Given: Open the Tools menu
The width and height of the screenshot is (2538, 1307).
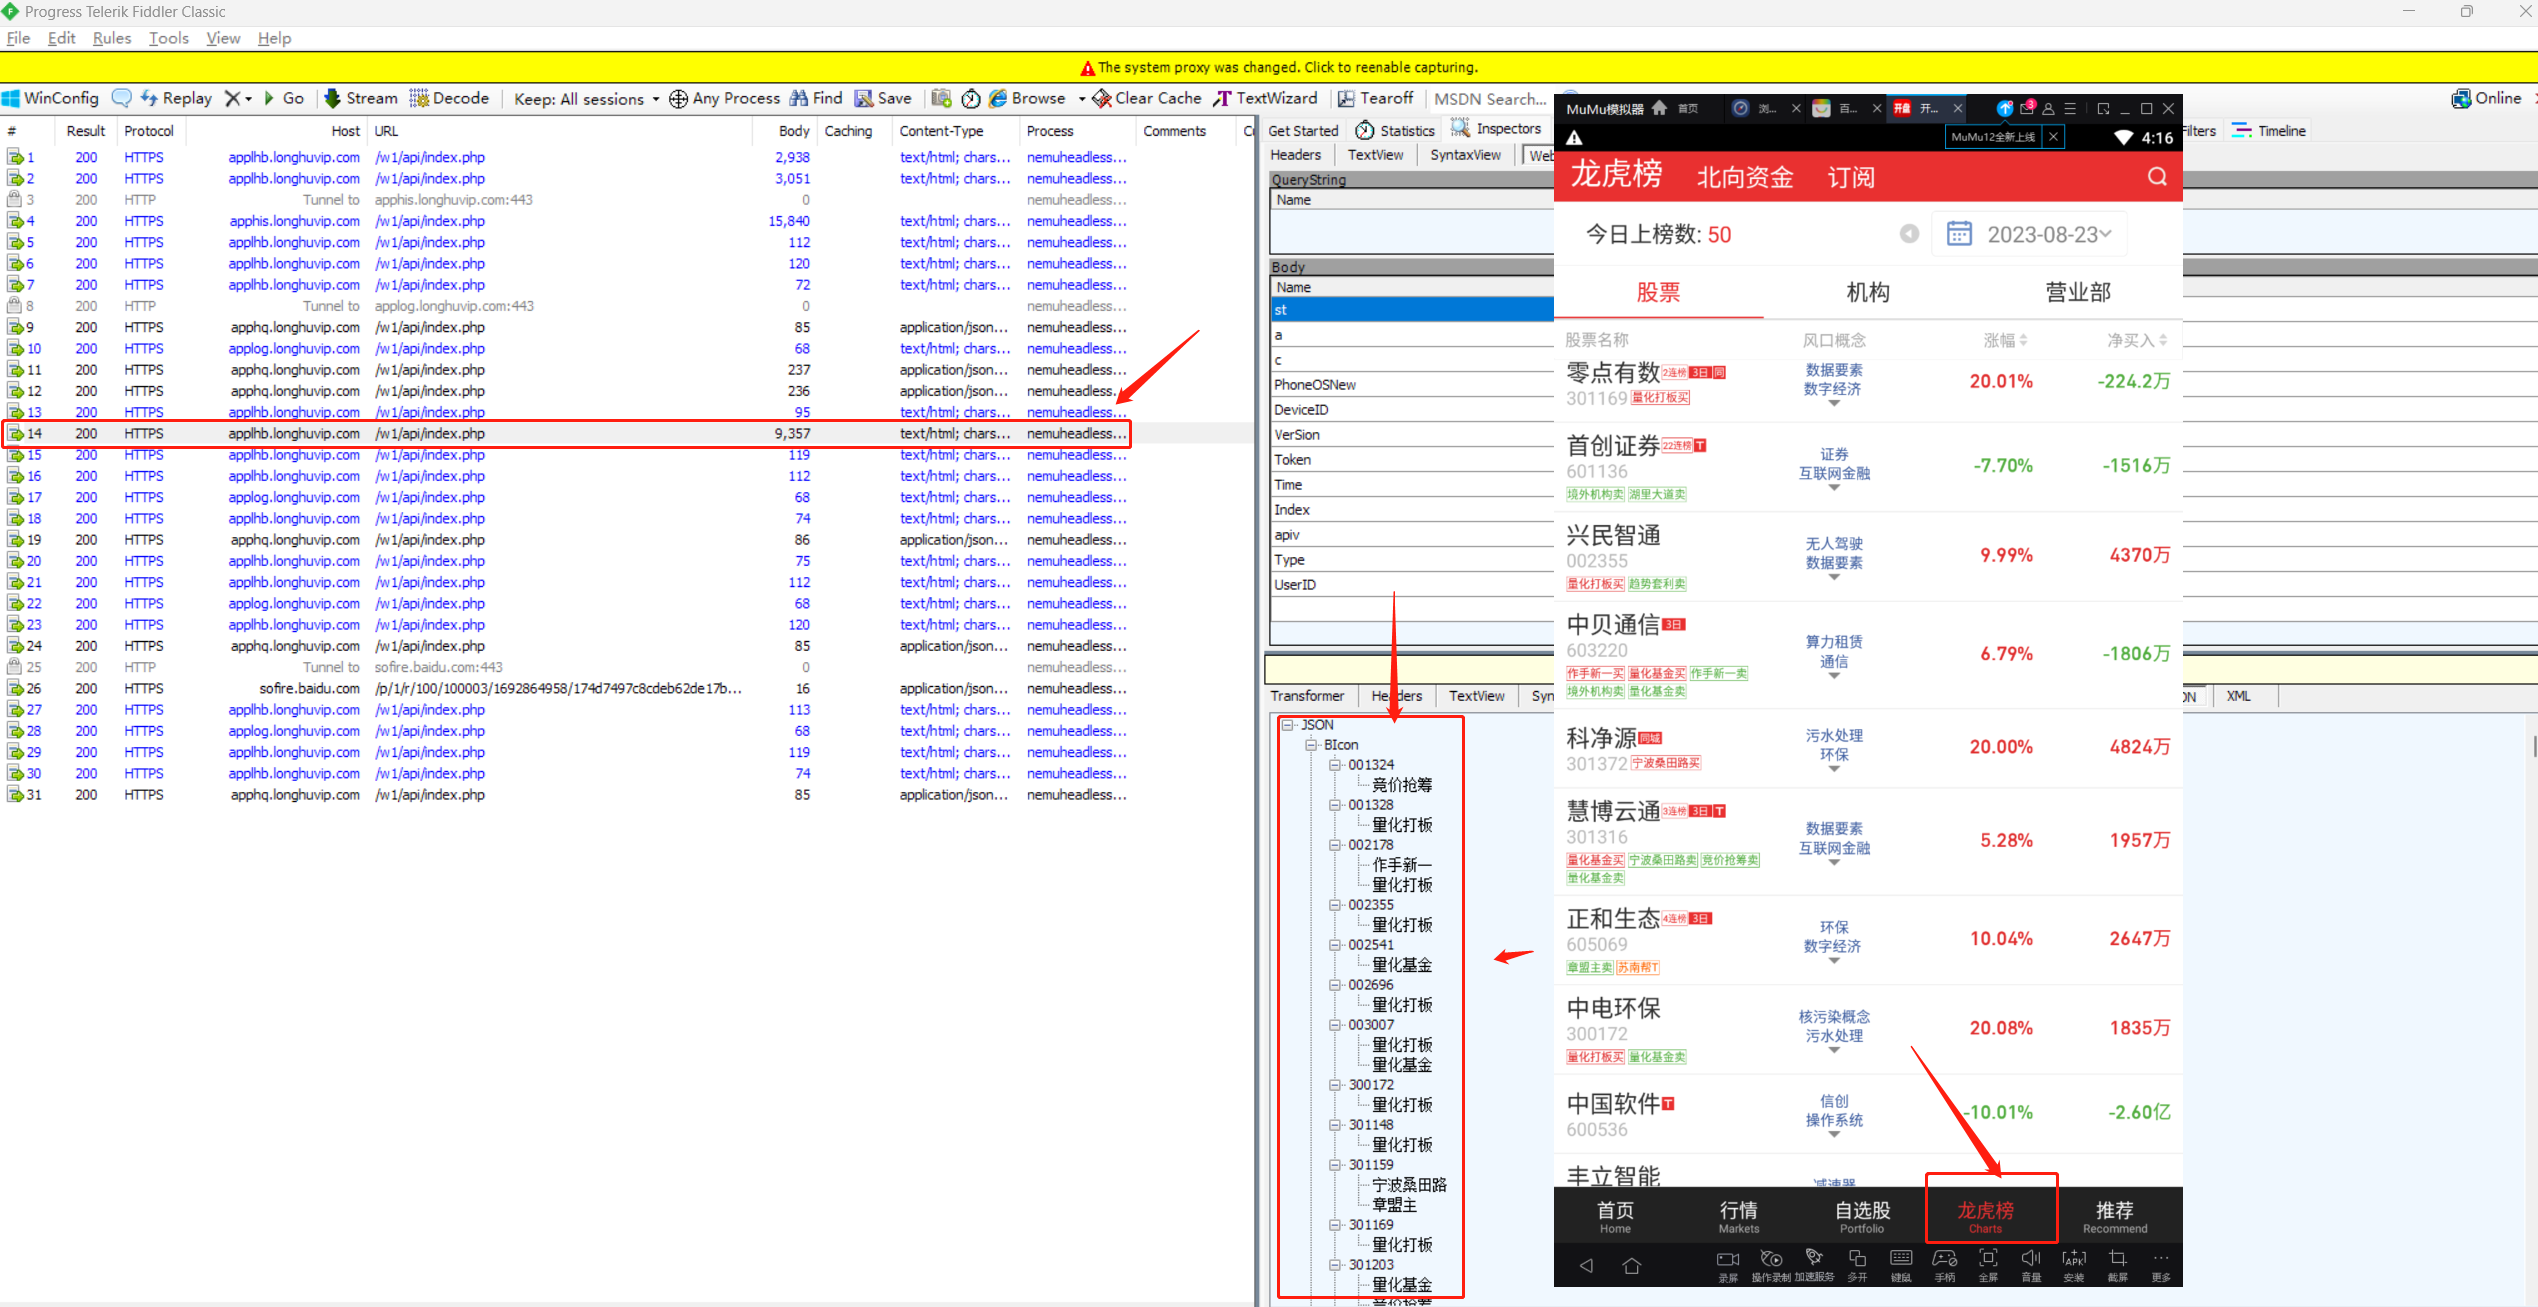Looking at the screenshot, I should coord(168,38).
